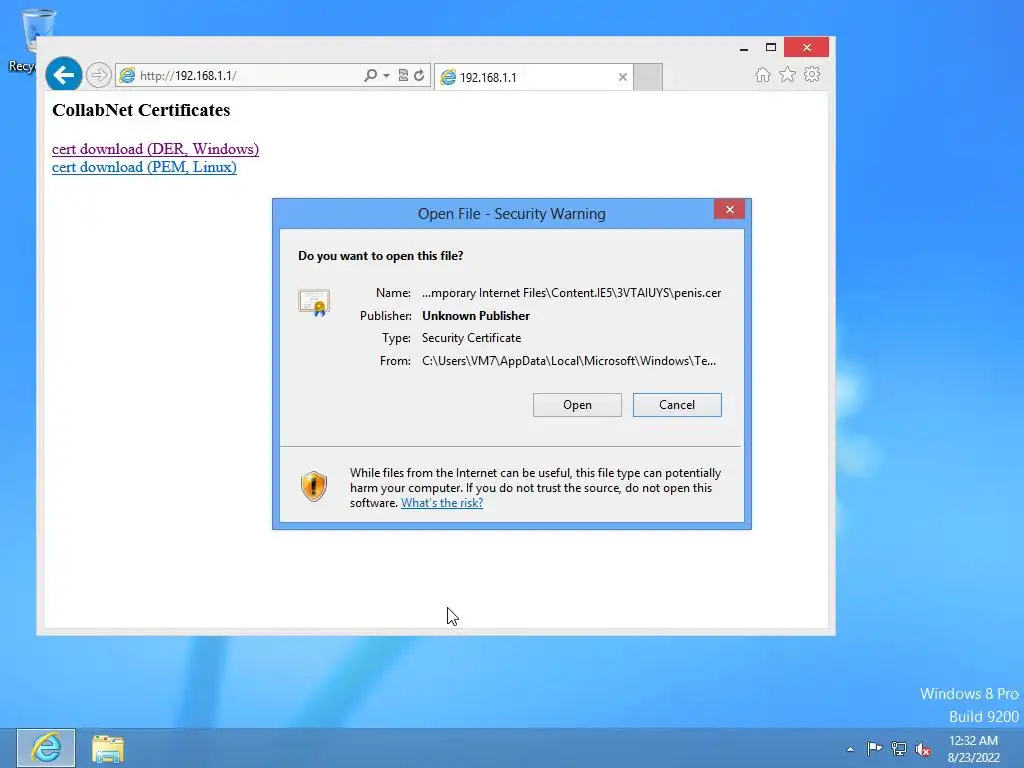1024x768 pixels.
Task: Close the Internet Explorer window
Action: tap(807, 47)
